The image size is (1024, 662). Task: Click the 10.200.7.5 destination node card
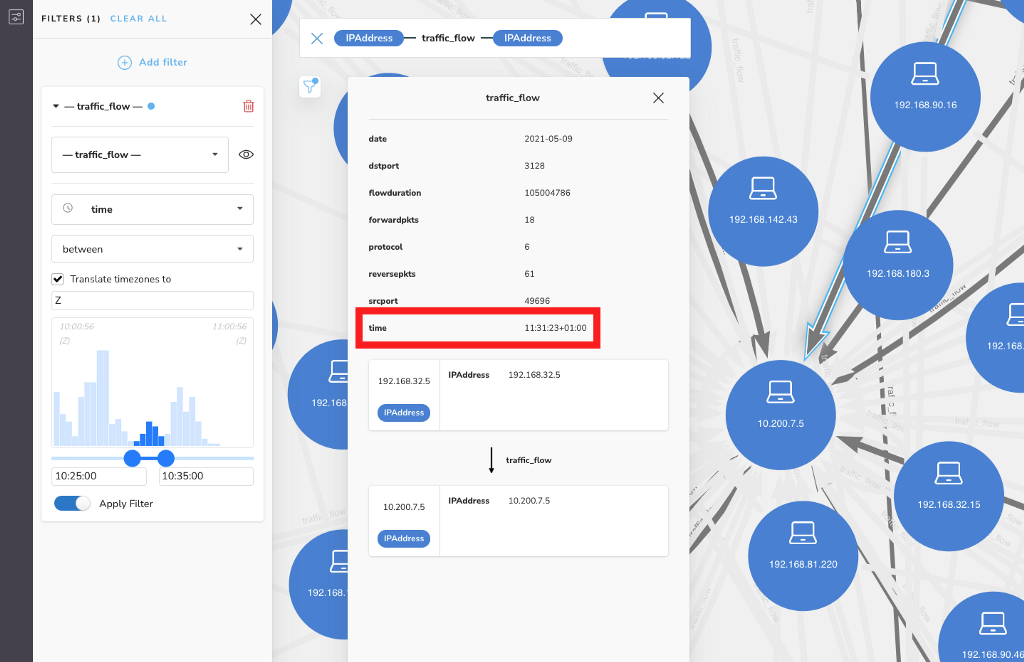pyautogui.click(x=518, y=521)
